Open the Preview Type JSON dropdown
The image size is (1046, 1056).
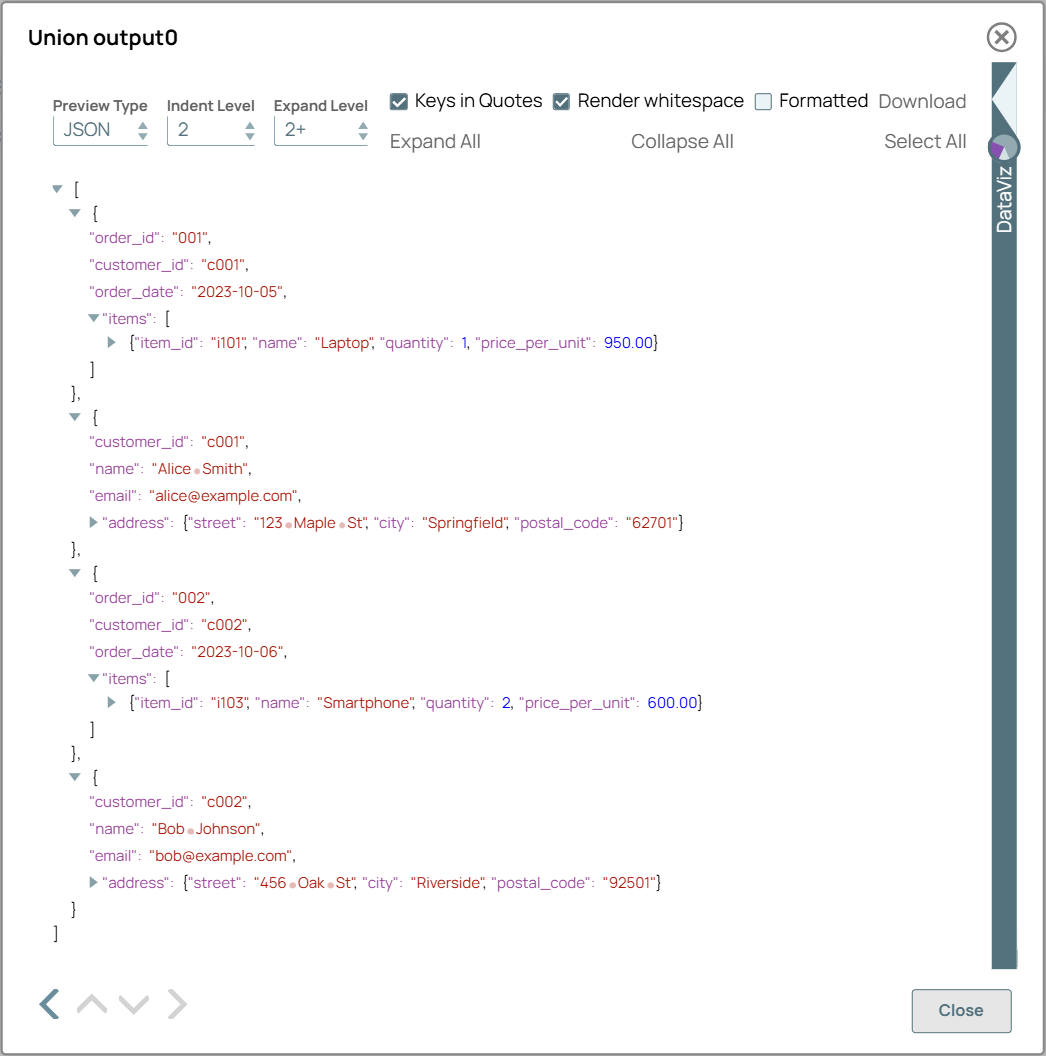click(100, 130)
